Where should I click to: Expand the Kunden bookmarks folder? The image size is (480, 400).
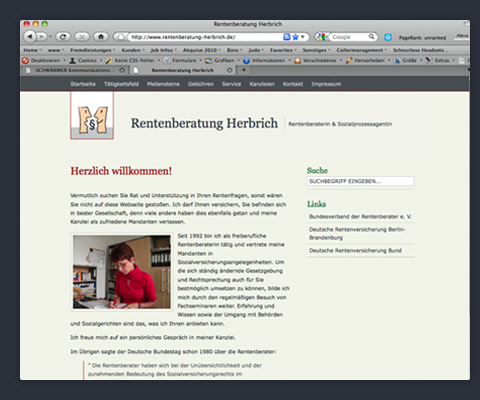tap(133, 50)
